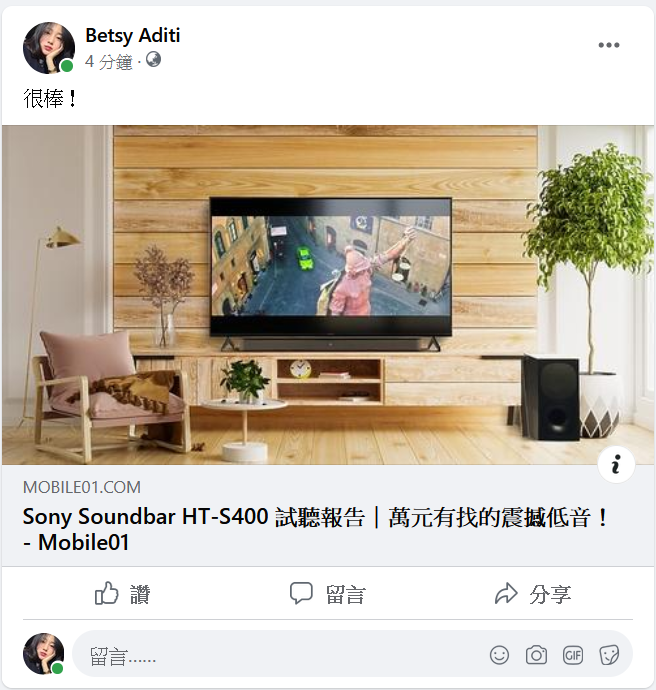Open the TV room preview image

(x=328, y=295)
